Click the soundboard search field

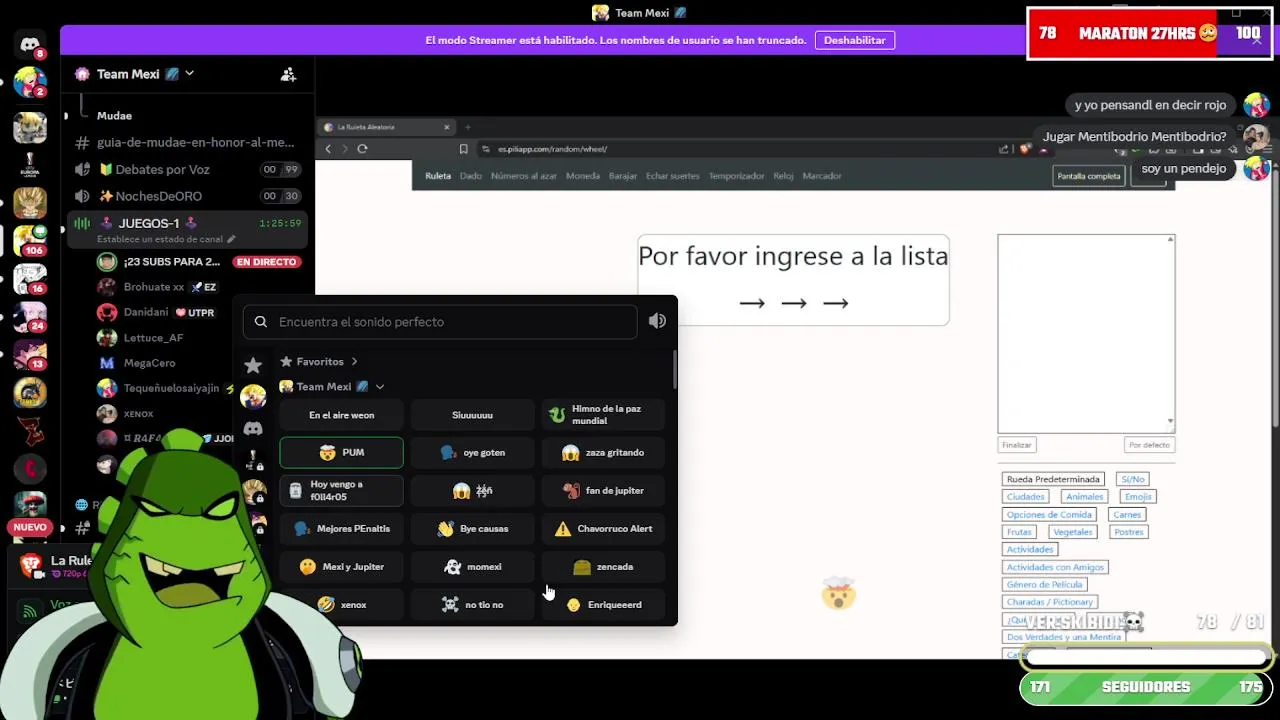coord(440,322)
